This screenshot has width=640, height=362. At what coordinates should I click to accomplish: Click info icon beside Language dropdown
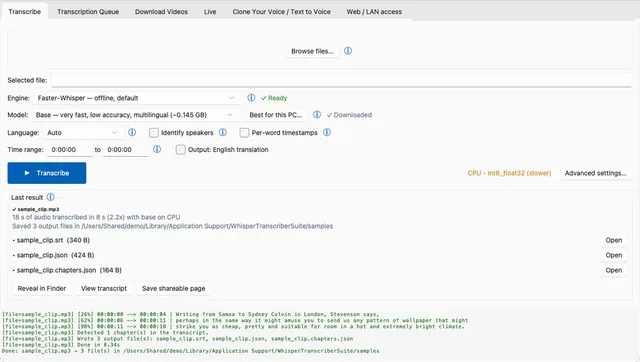pyautogui.click(x=132, y=132)
